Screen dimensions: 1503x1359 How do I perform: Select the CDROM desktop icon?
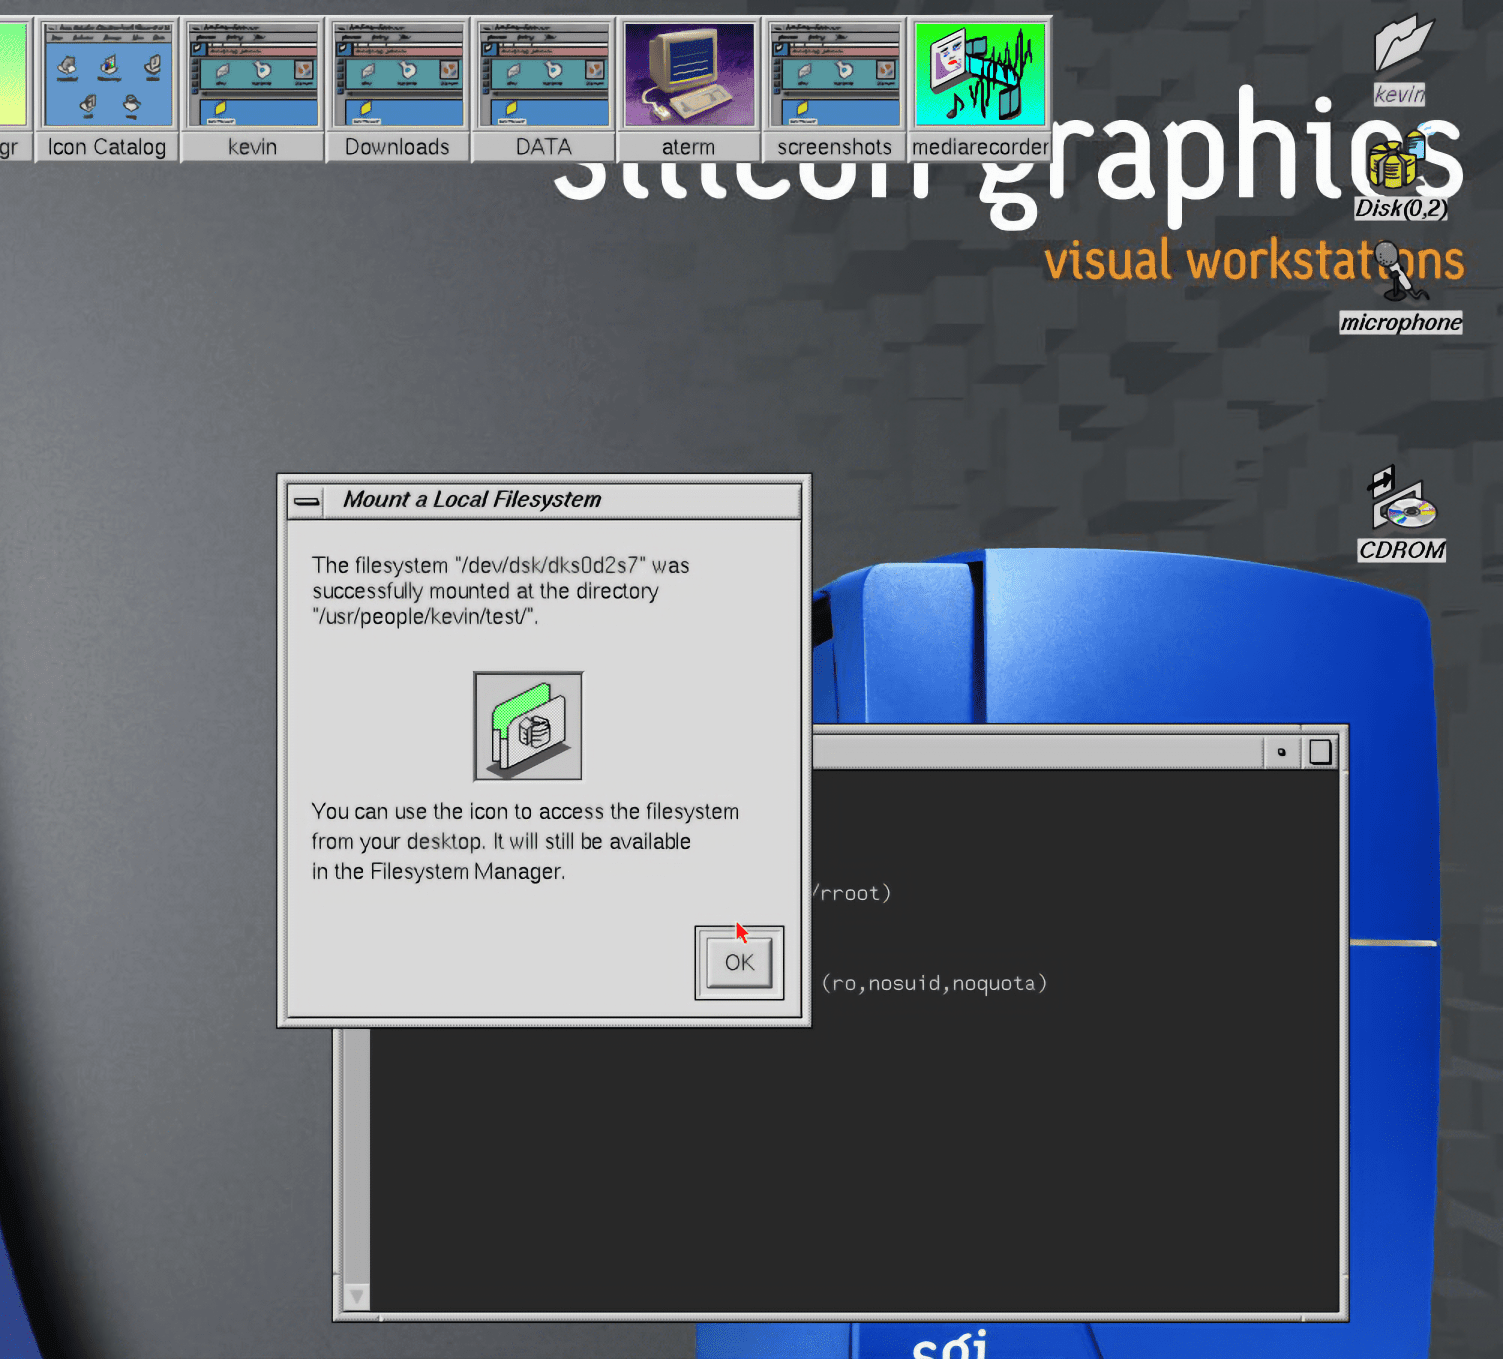(1402, 515)
